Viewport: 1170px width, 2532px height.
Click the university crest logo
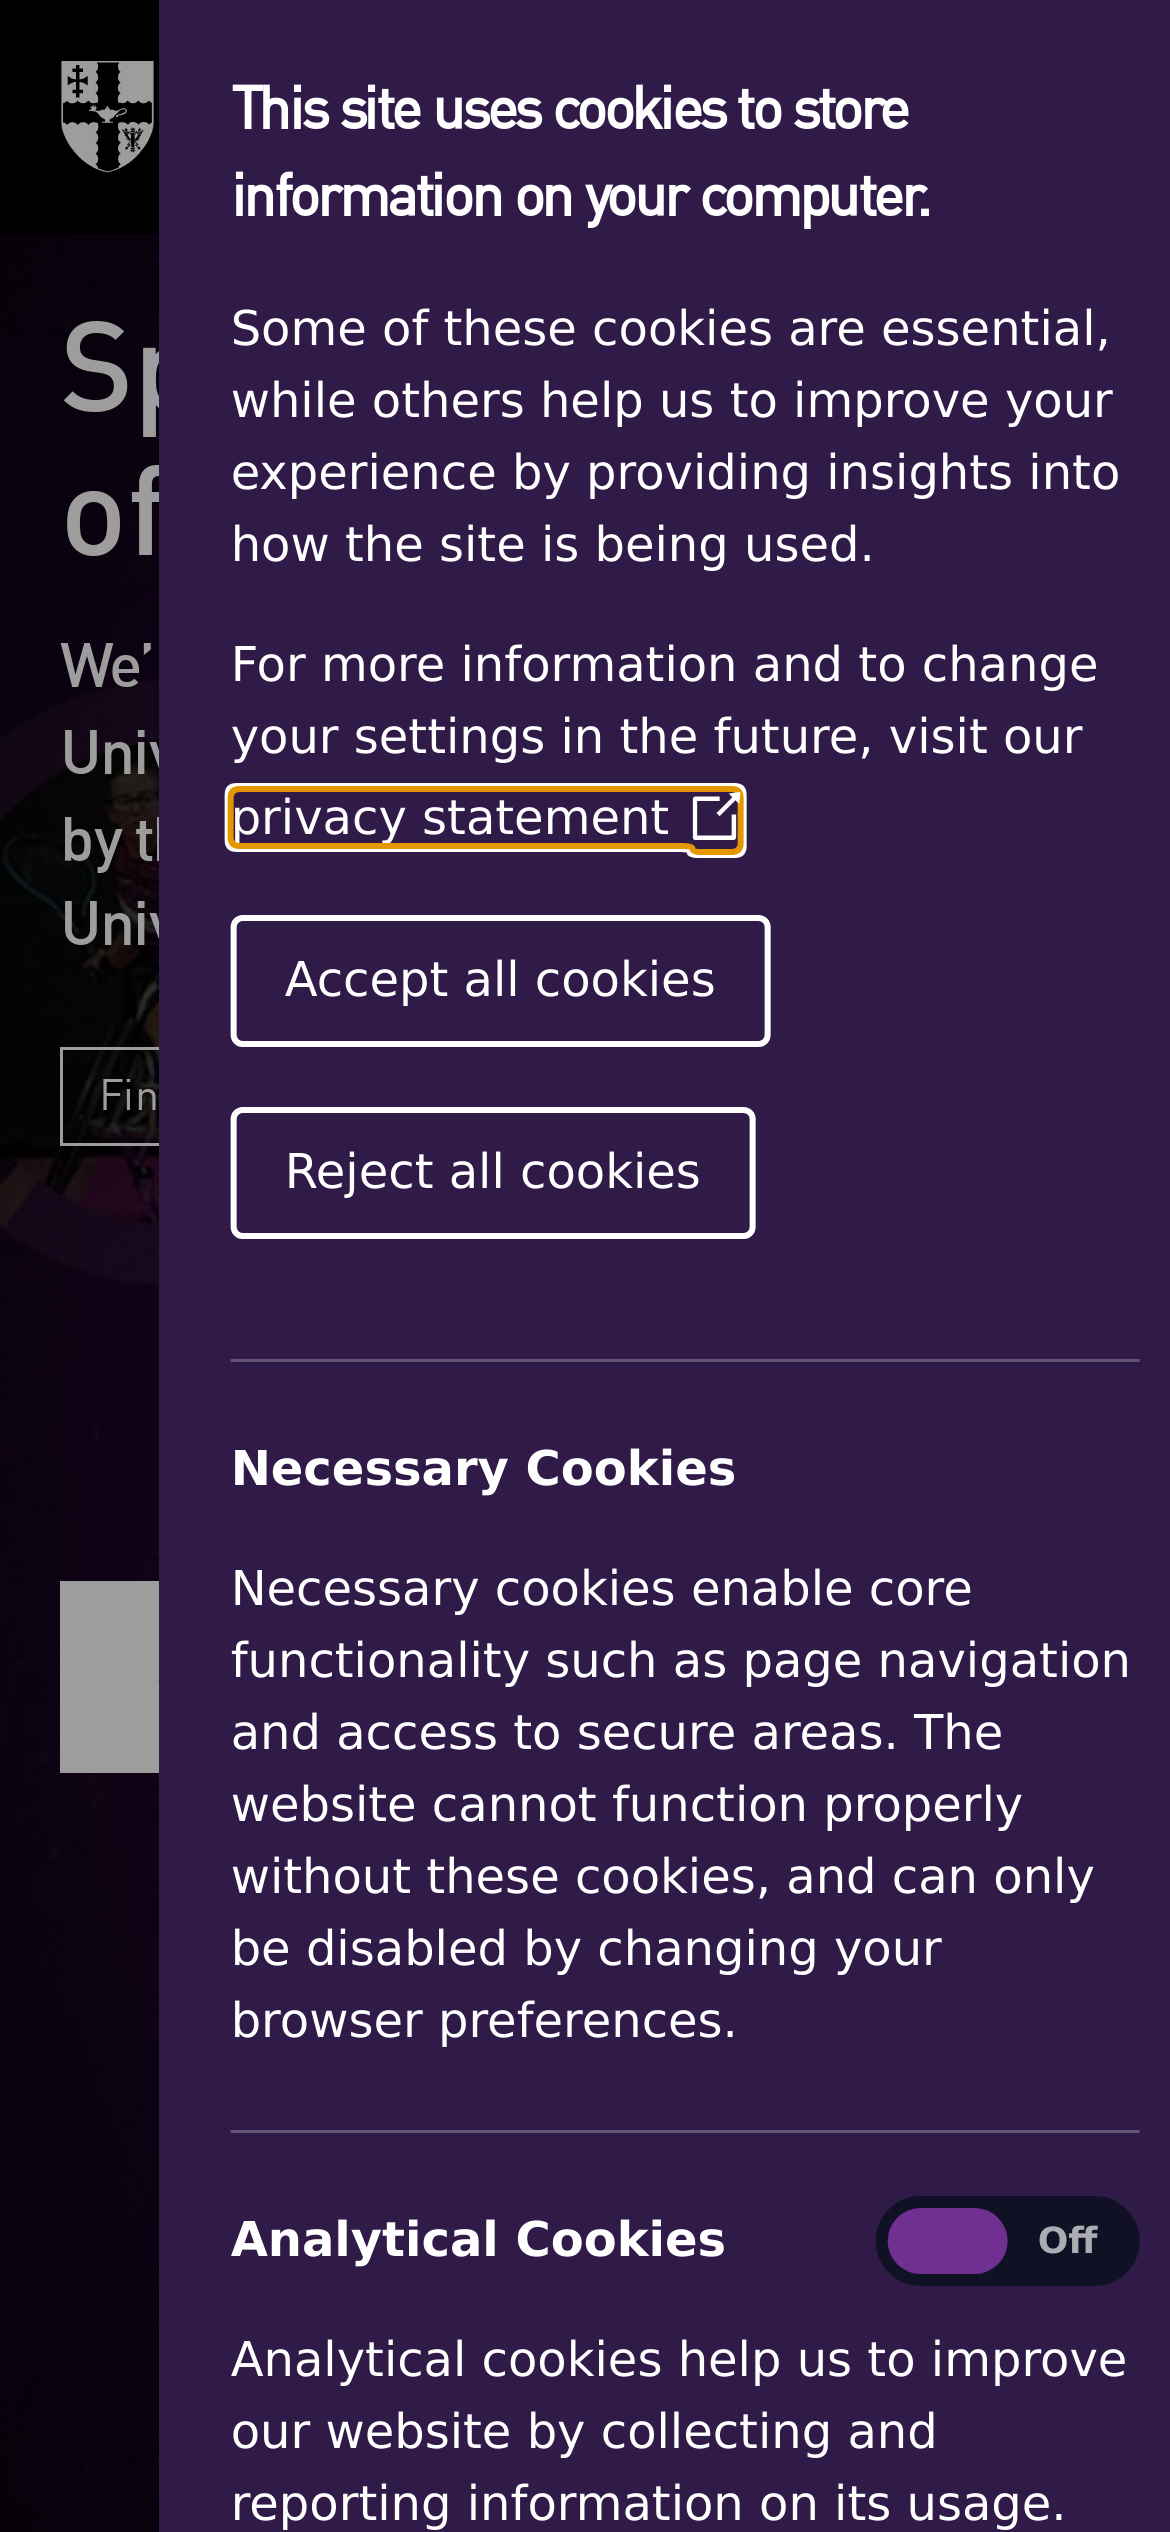click(x=108, y=116)
